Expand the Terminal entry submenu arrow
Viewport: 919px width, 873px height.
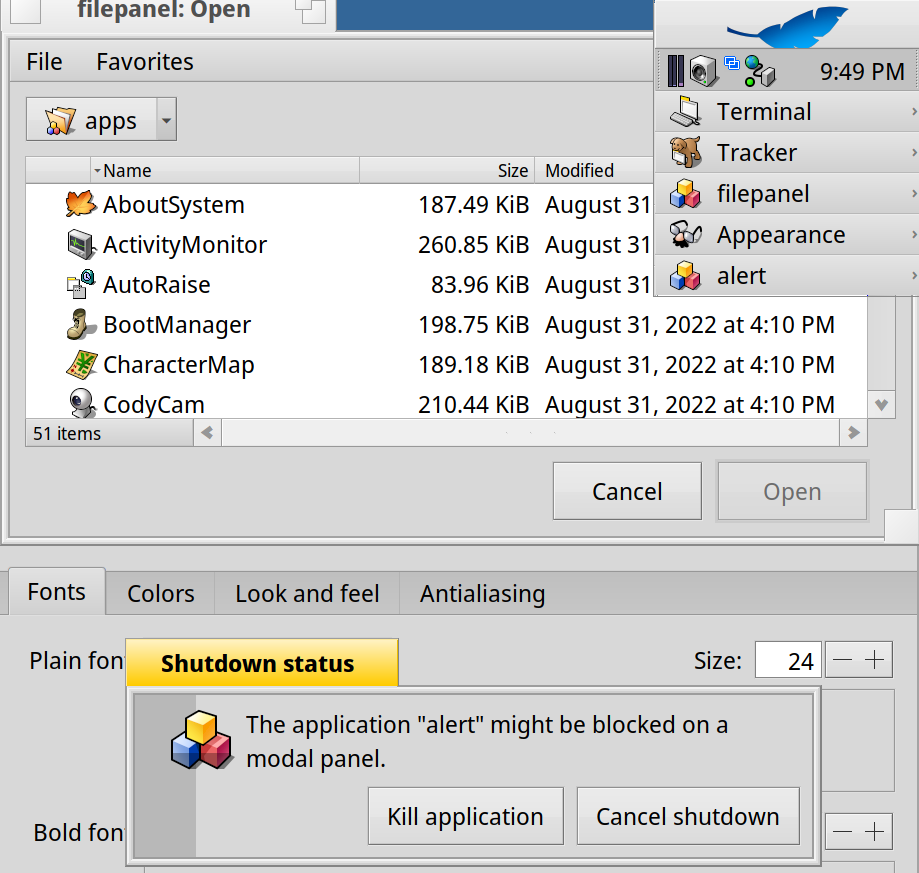pyautogui.click(x=914, y=111)
